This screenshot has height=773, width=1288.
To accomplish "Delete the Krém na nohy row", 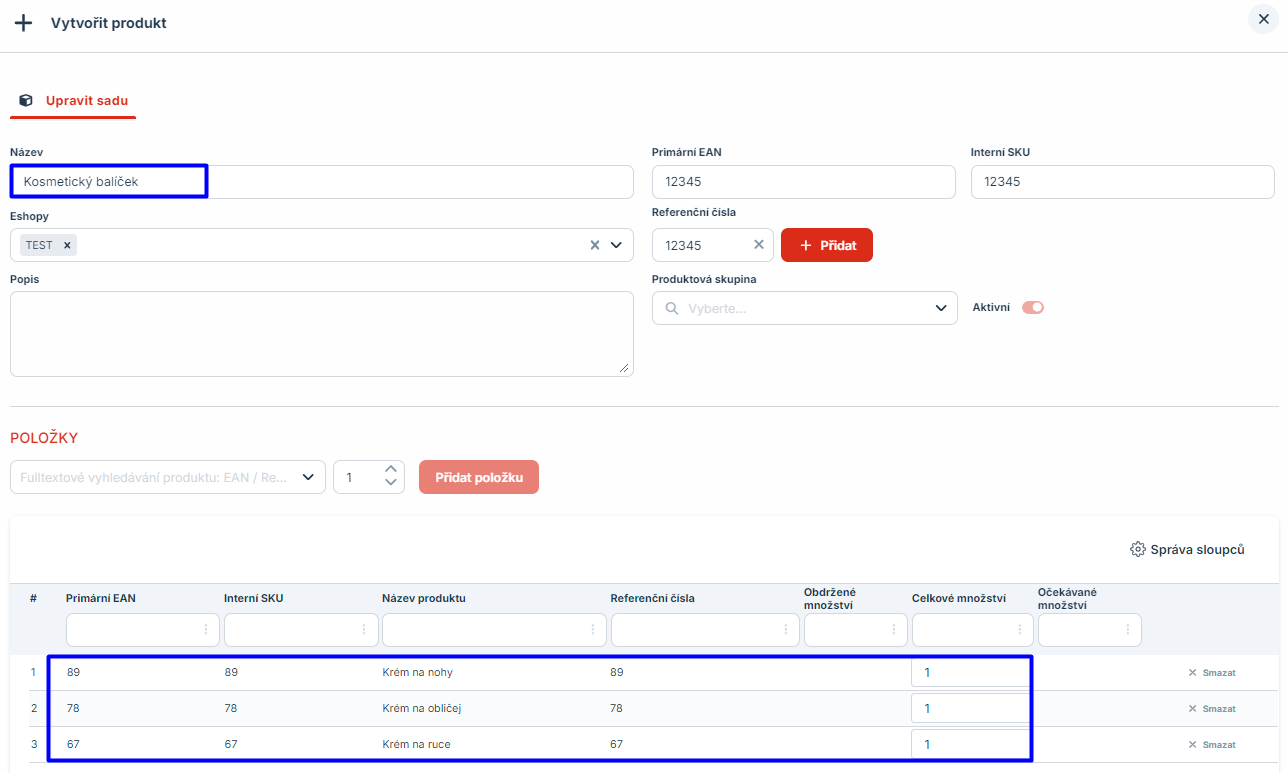I will [1211, 673].
